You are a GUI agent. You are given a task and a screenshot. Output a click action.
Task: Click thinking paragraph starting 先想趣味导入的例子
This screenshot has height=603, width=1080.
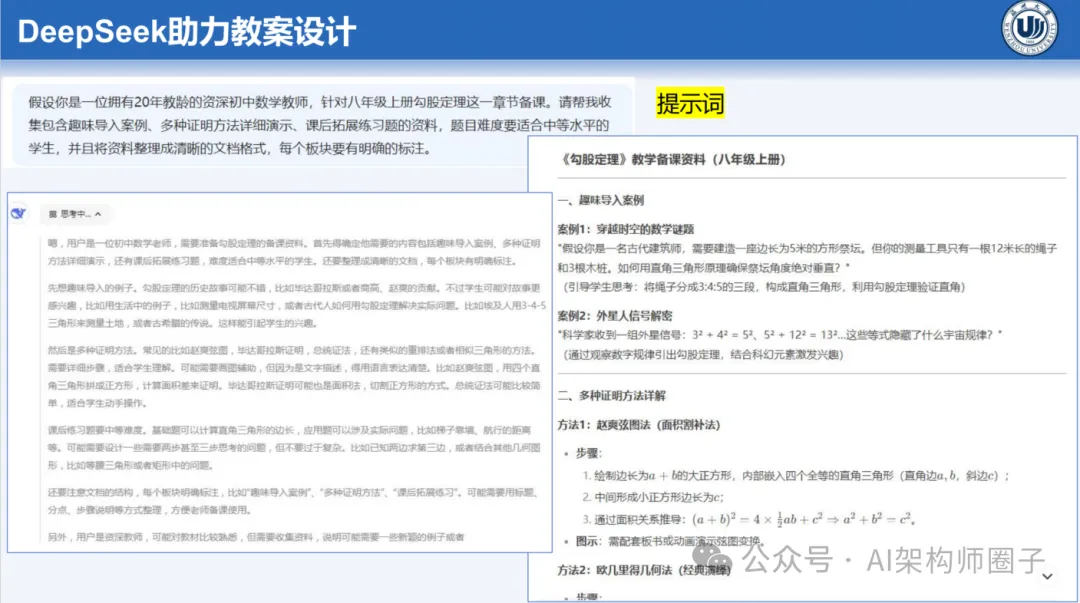[x=297, y=305]
